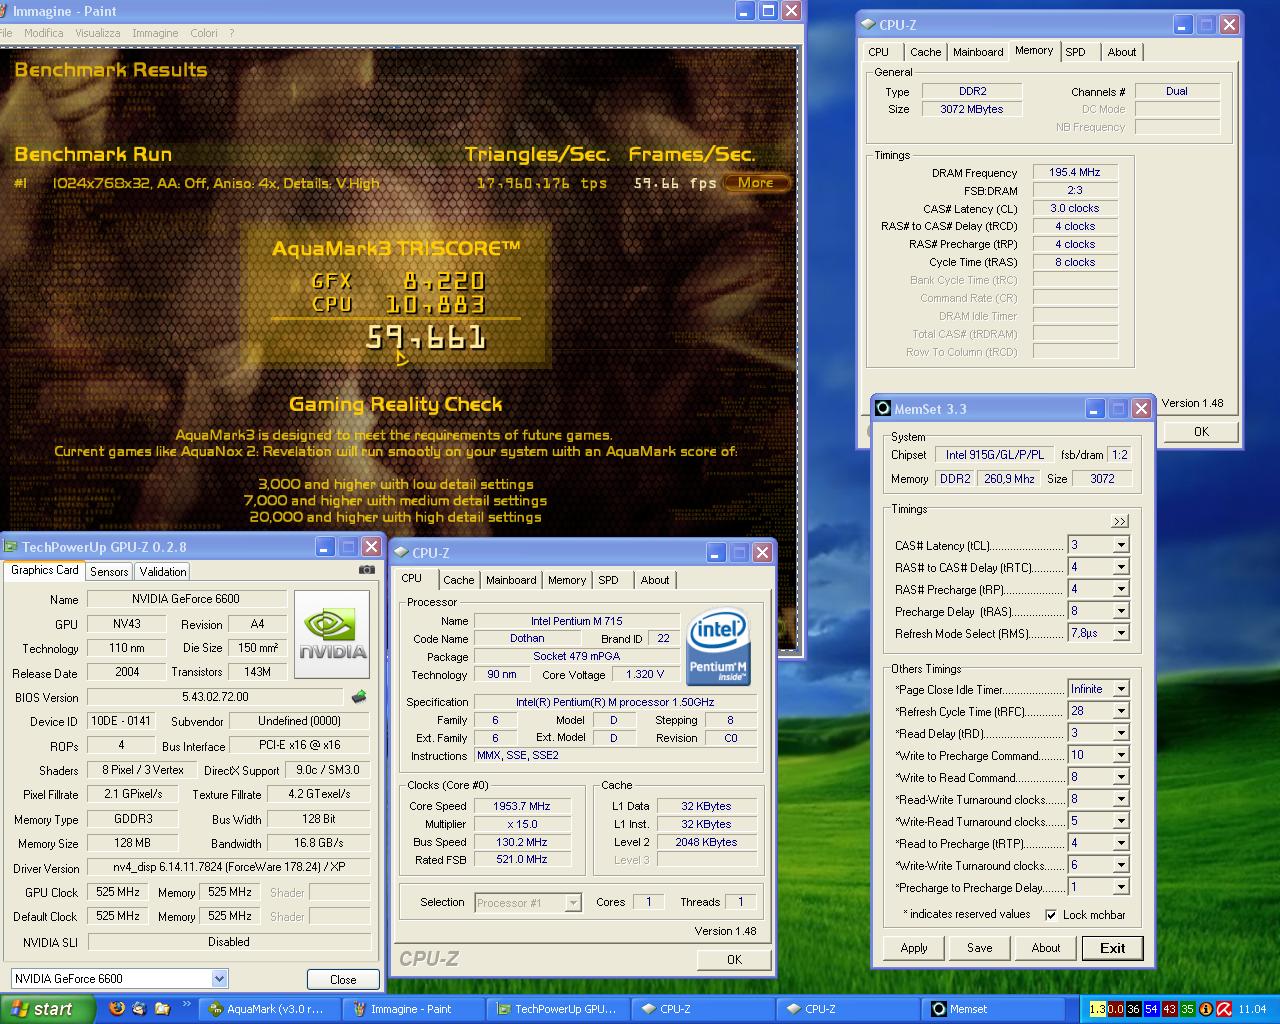Click the taskbar clock showing 11.04
Viewport: 1280px width, 1024px height.
pos(1253,1010)
